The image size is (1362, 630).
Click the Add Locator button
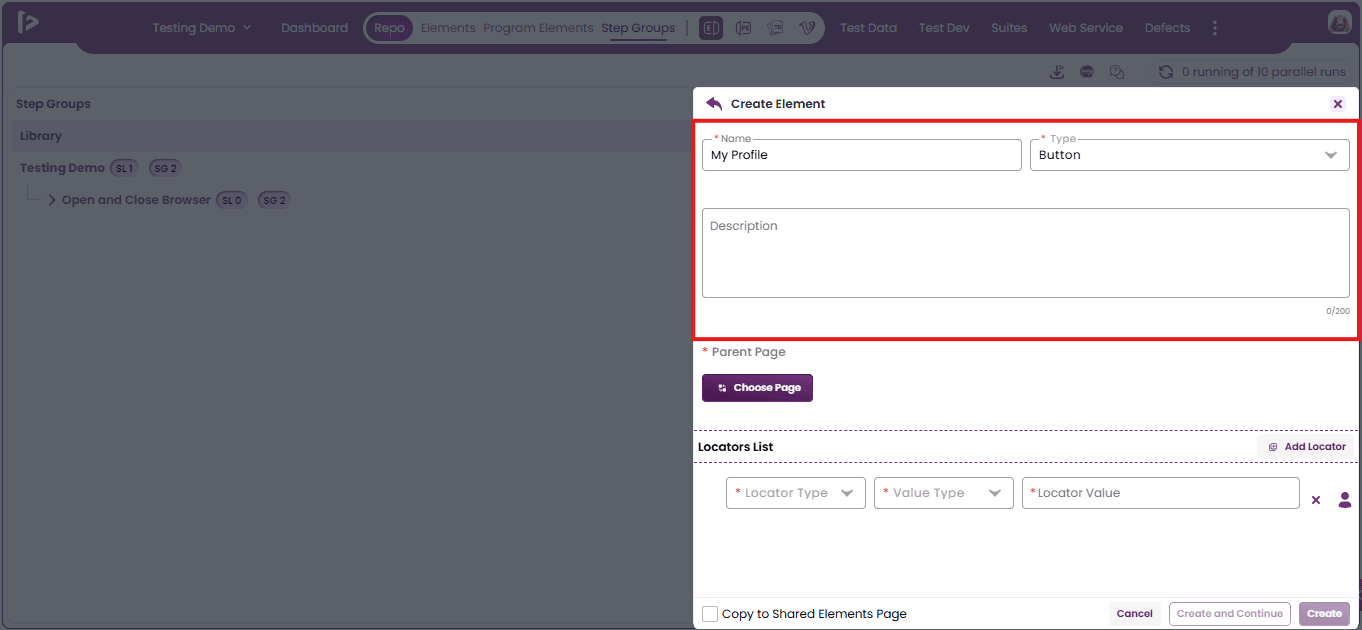(x=1306, y=447)
